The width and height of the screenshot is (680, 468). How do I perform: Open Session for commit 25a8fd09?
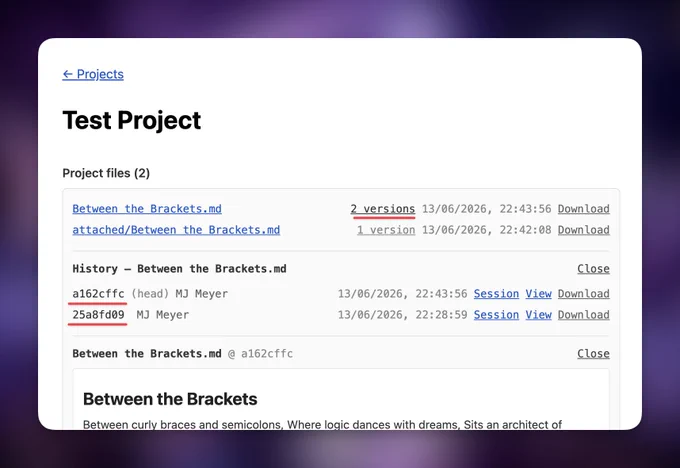(x=496, y=315)
